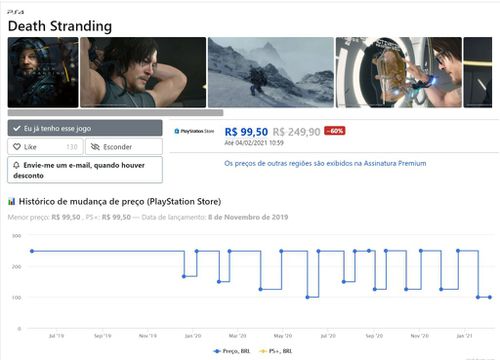Click the 'Histórico de mudança de preço' heading

pos(120,201)
